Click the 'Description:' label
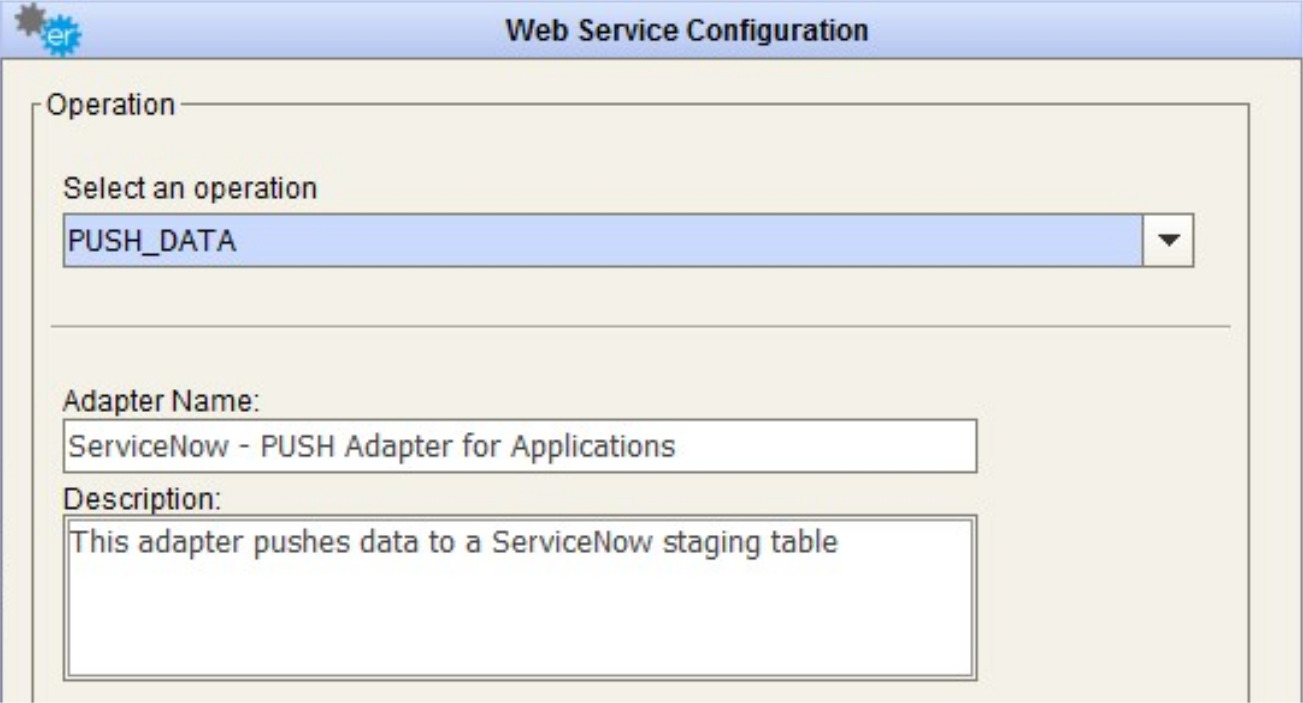This screenshot has width=1303, height=703. pos(141,498)
